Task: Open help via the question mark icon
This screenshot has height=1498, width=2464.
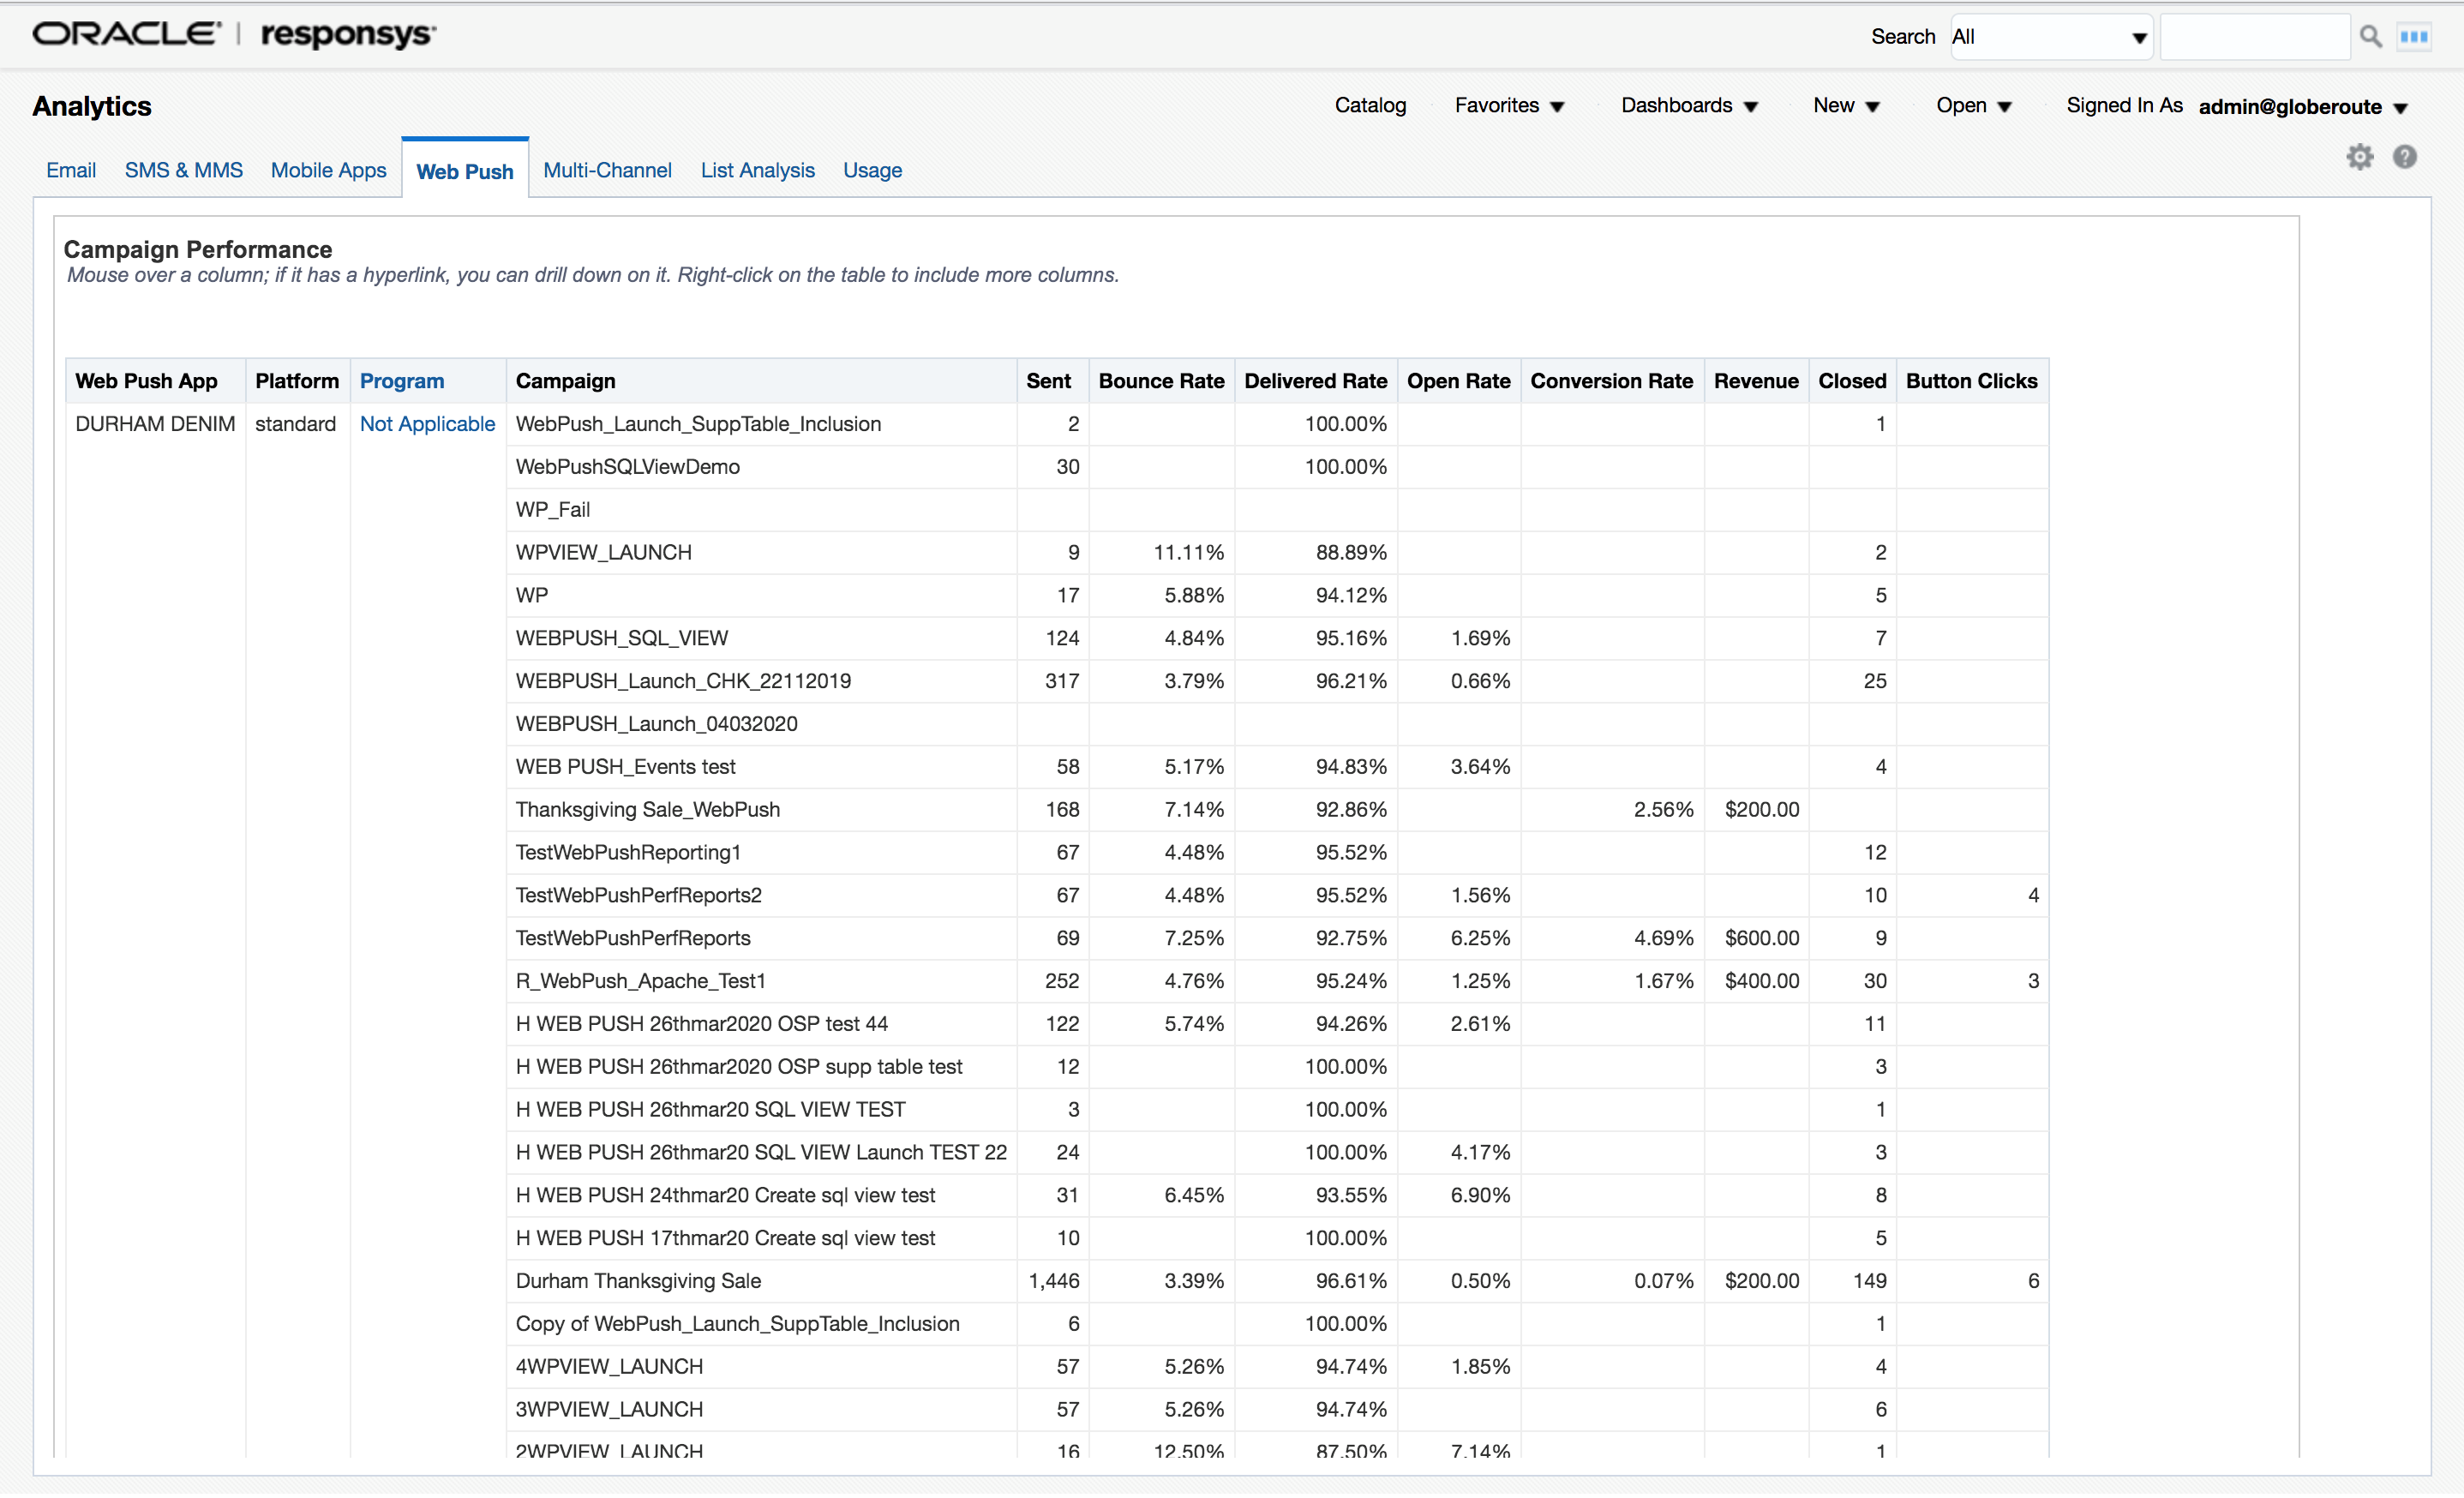Action: coord(2405,157)
